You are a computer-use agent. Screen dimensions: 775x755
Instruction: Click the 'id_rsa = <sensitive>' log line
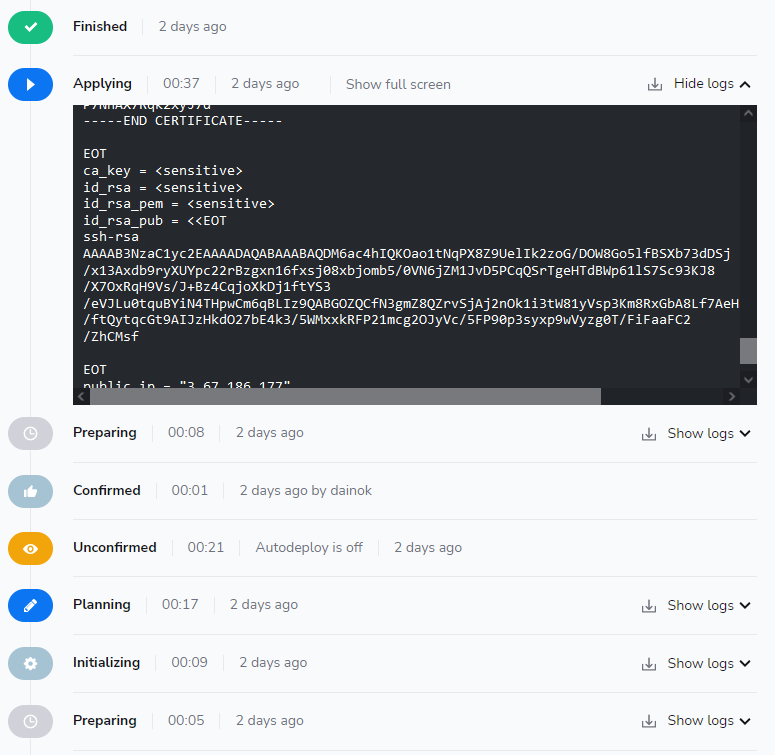[x=163, y=188]
